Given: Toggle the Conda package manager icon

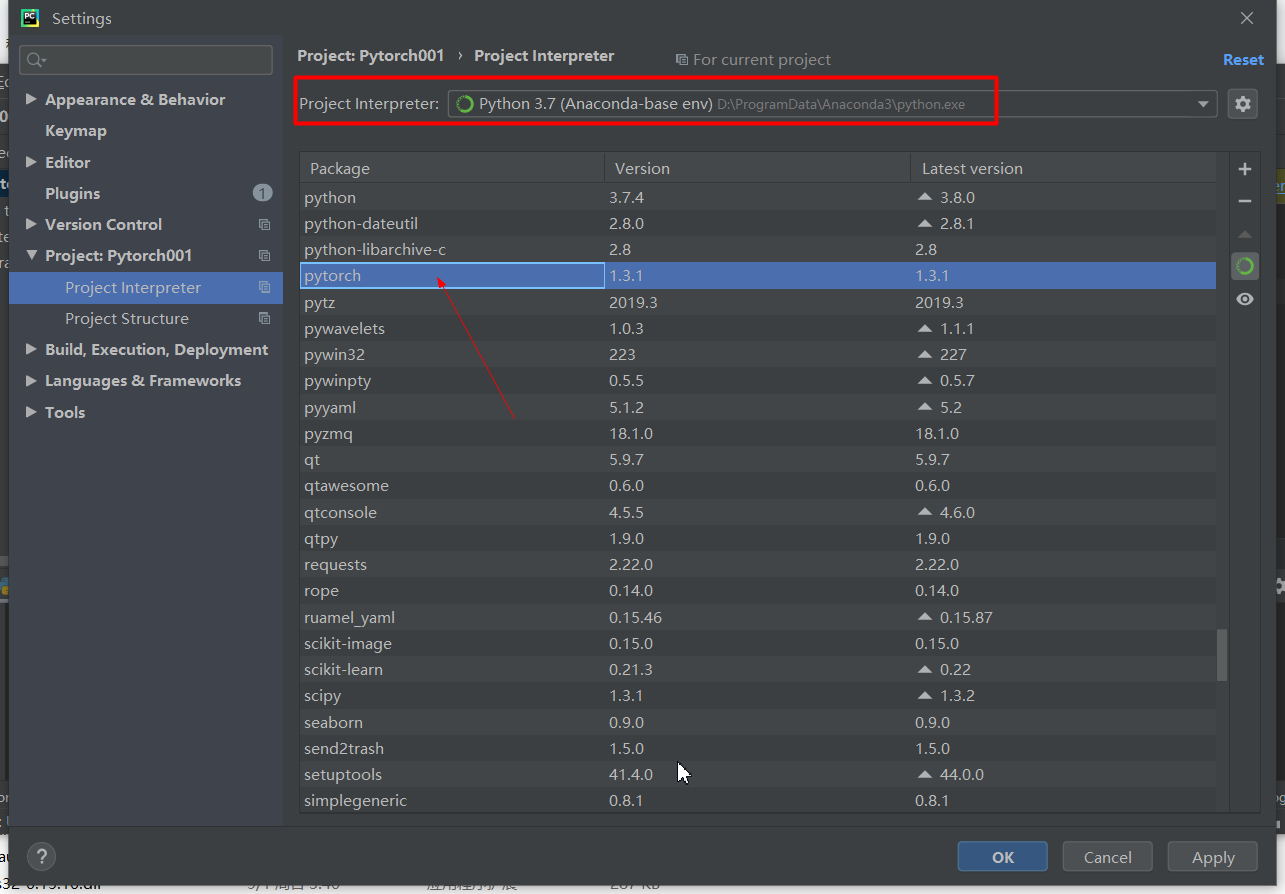Looking at the screenshot, I should tap(1245, 266).
